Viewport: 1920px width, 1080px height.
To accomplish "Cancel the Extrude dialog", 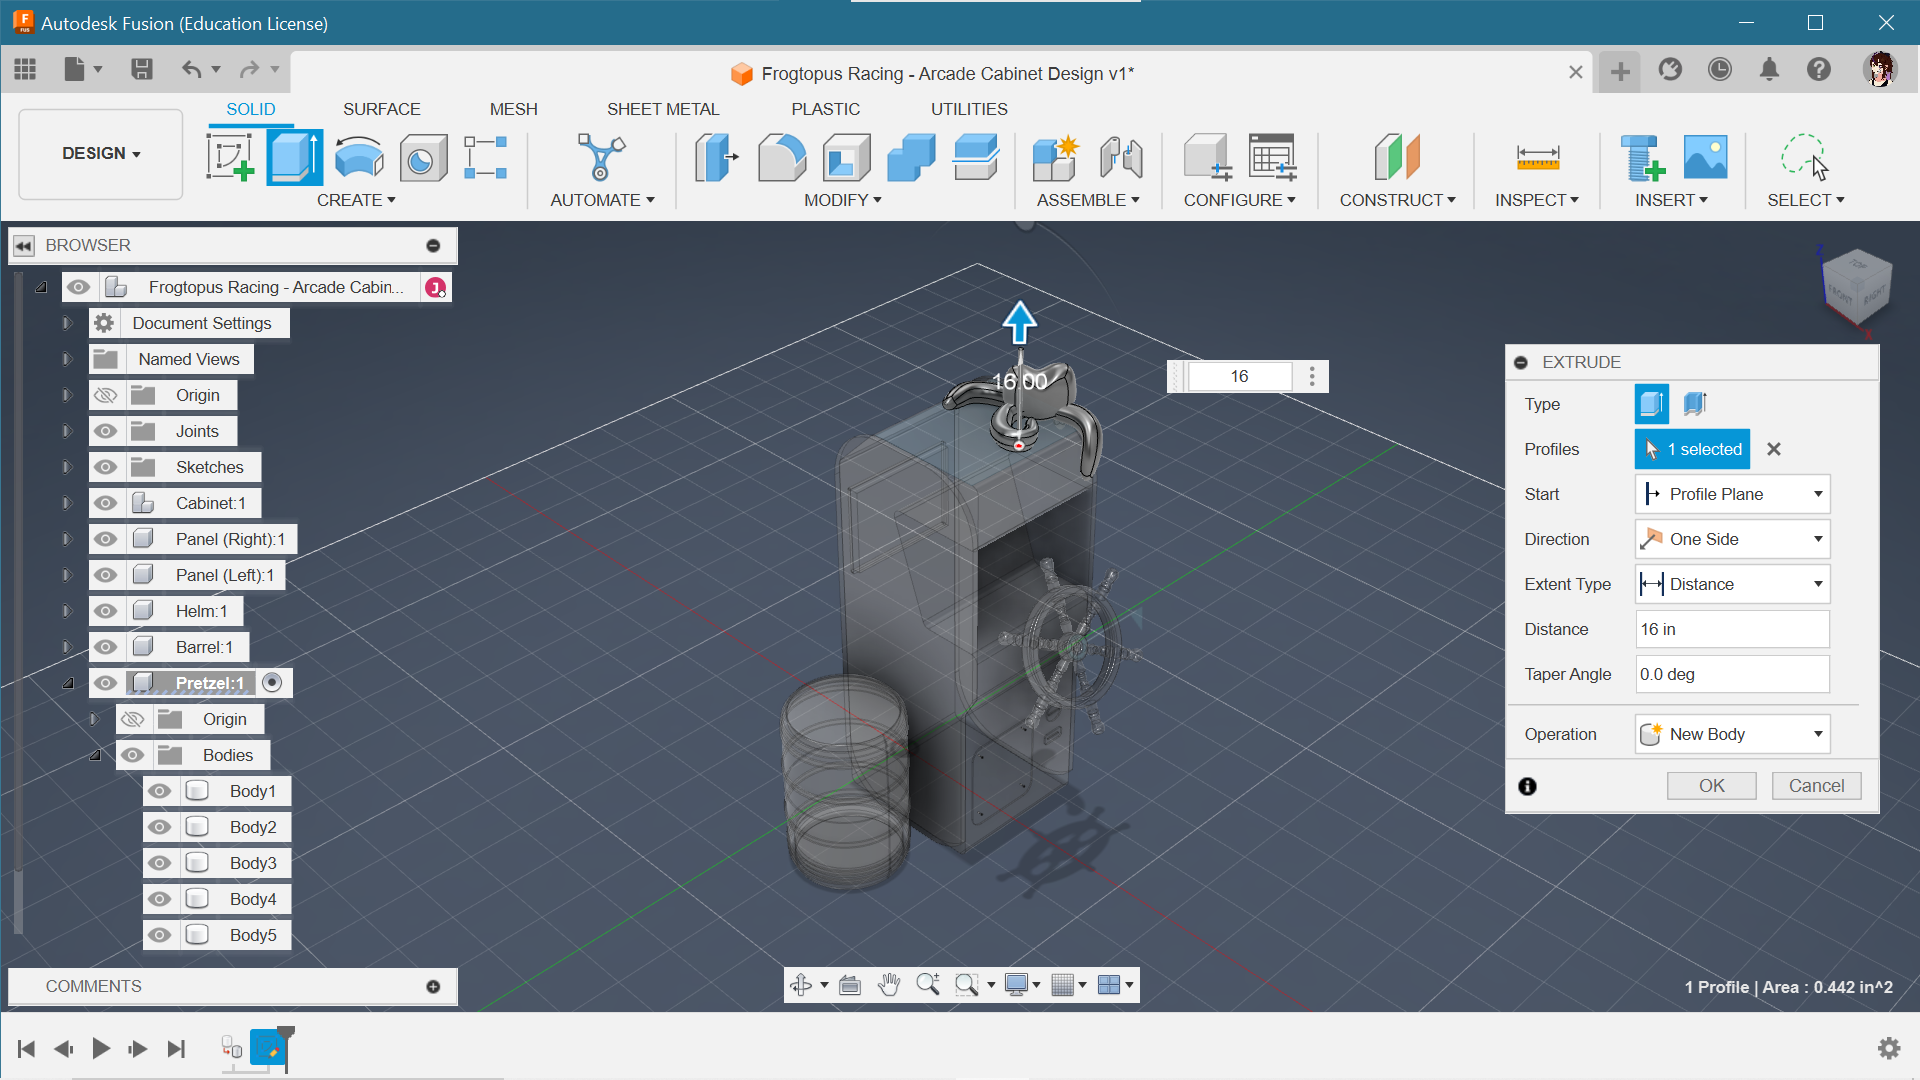I will (1816, 786).
